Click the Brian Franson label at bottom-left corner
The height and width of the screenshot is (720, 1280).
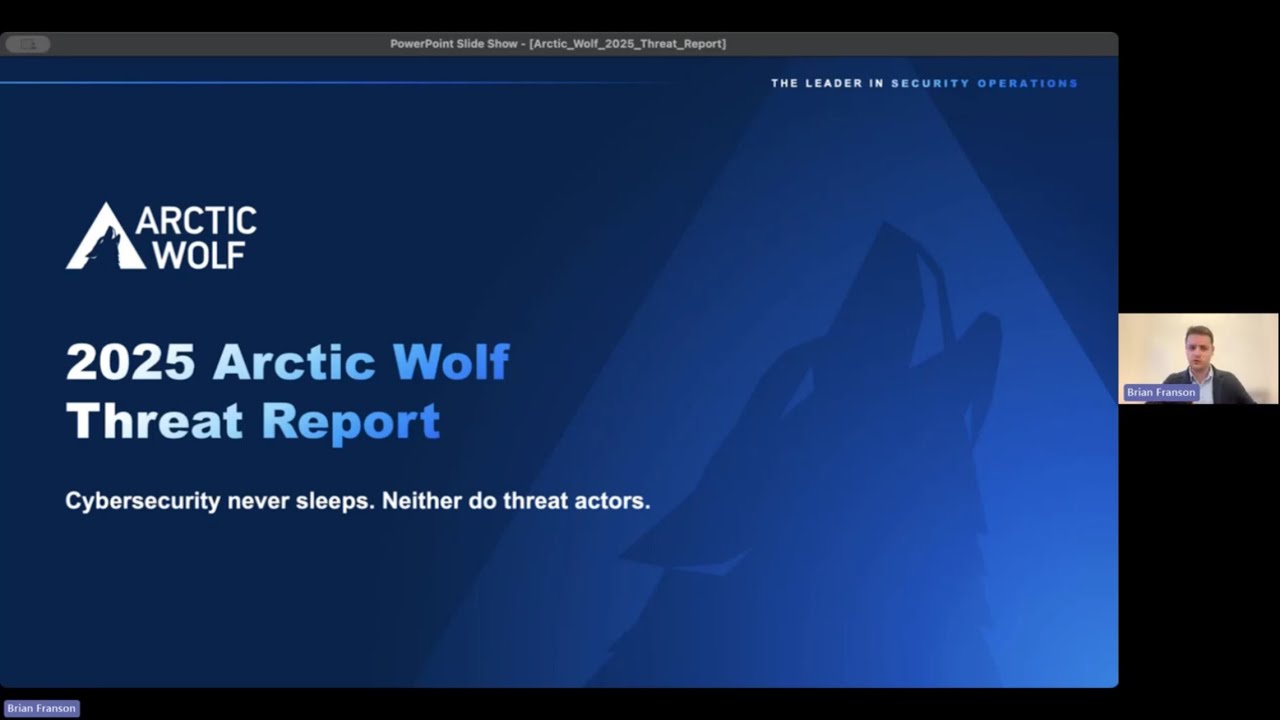41,708
